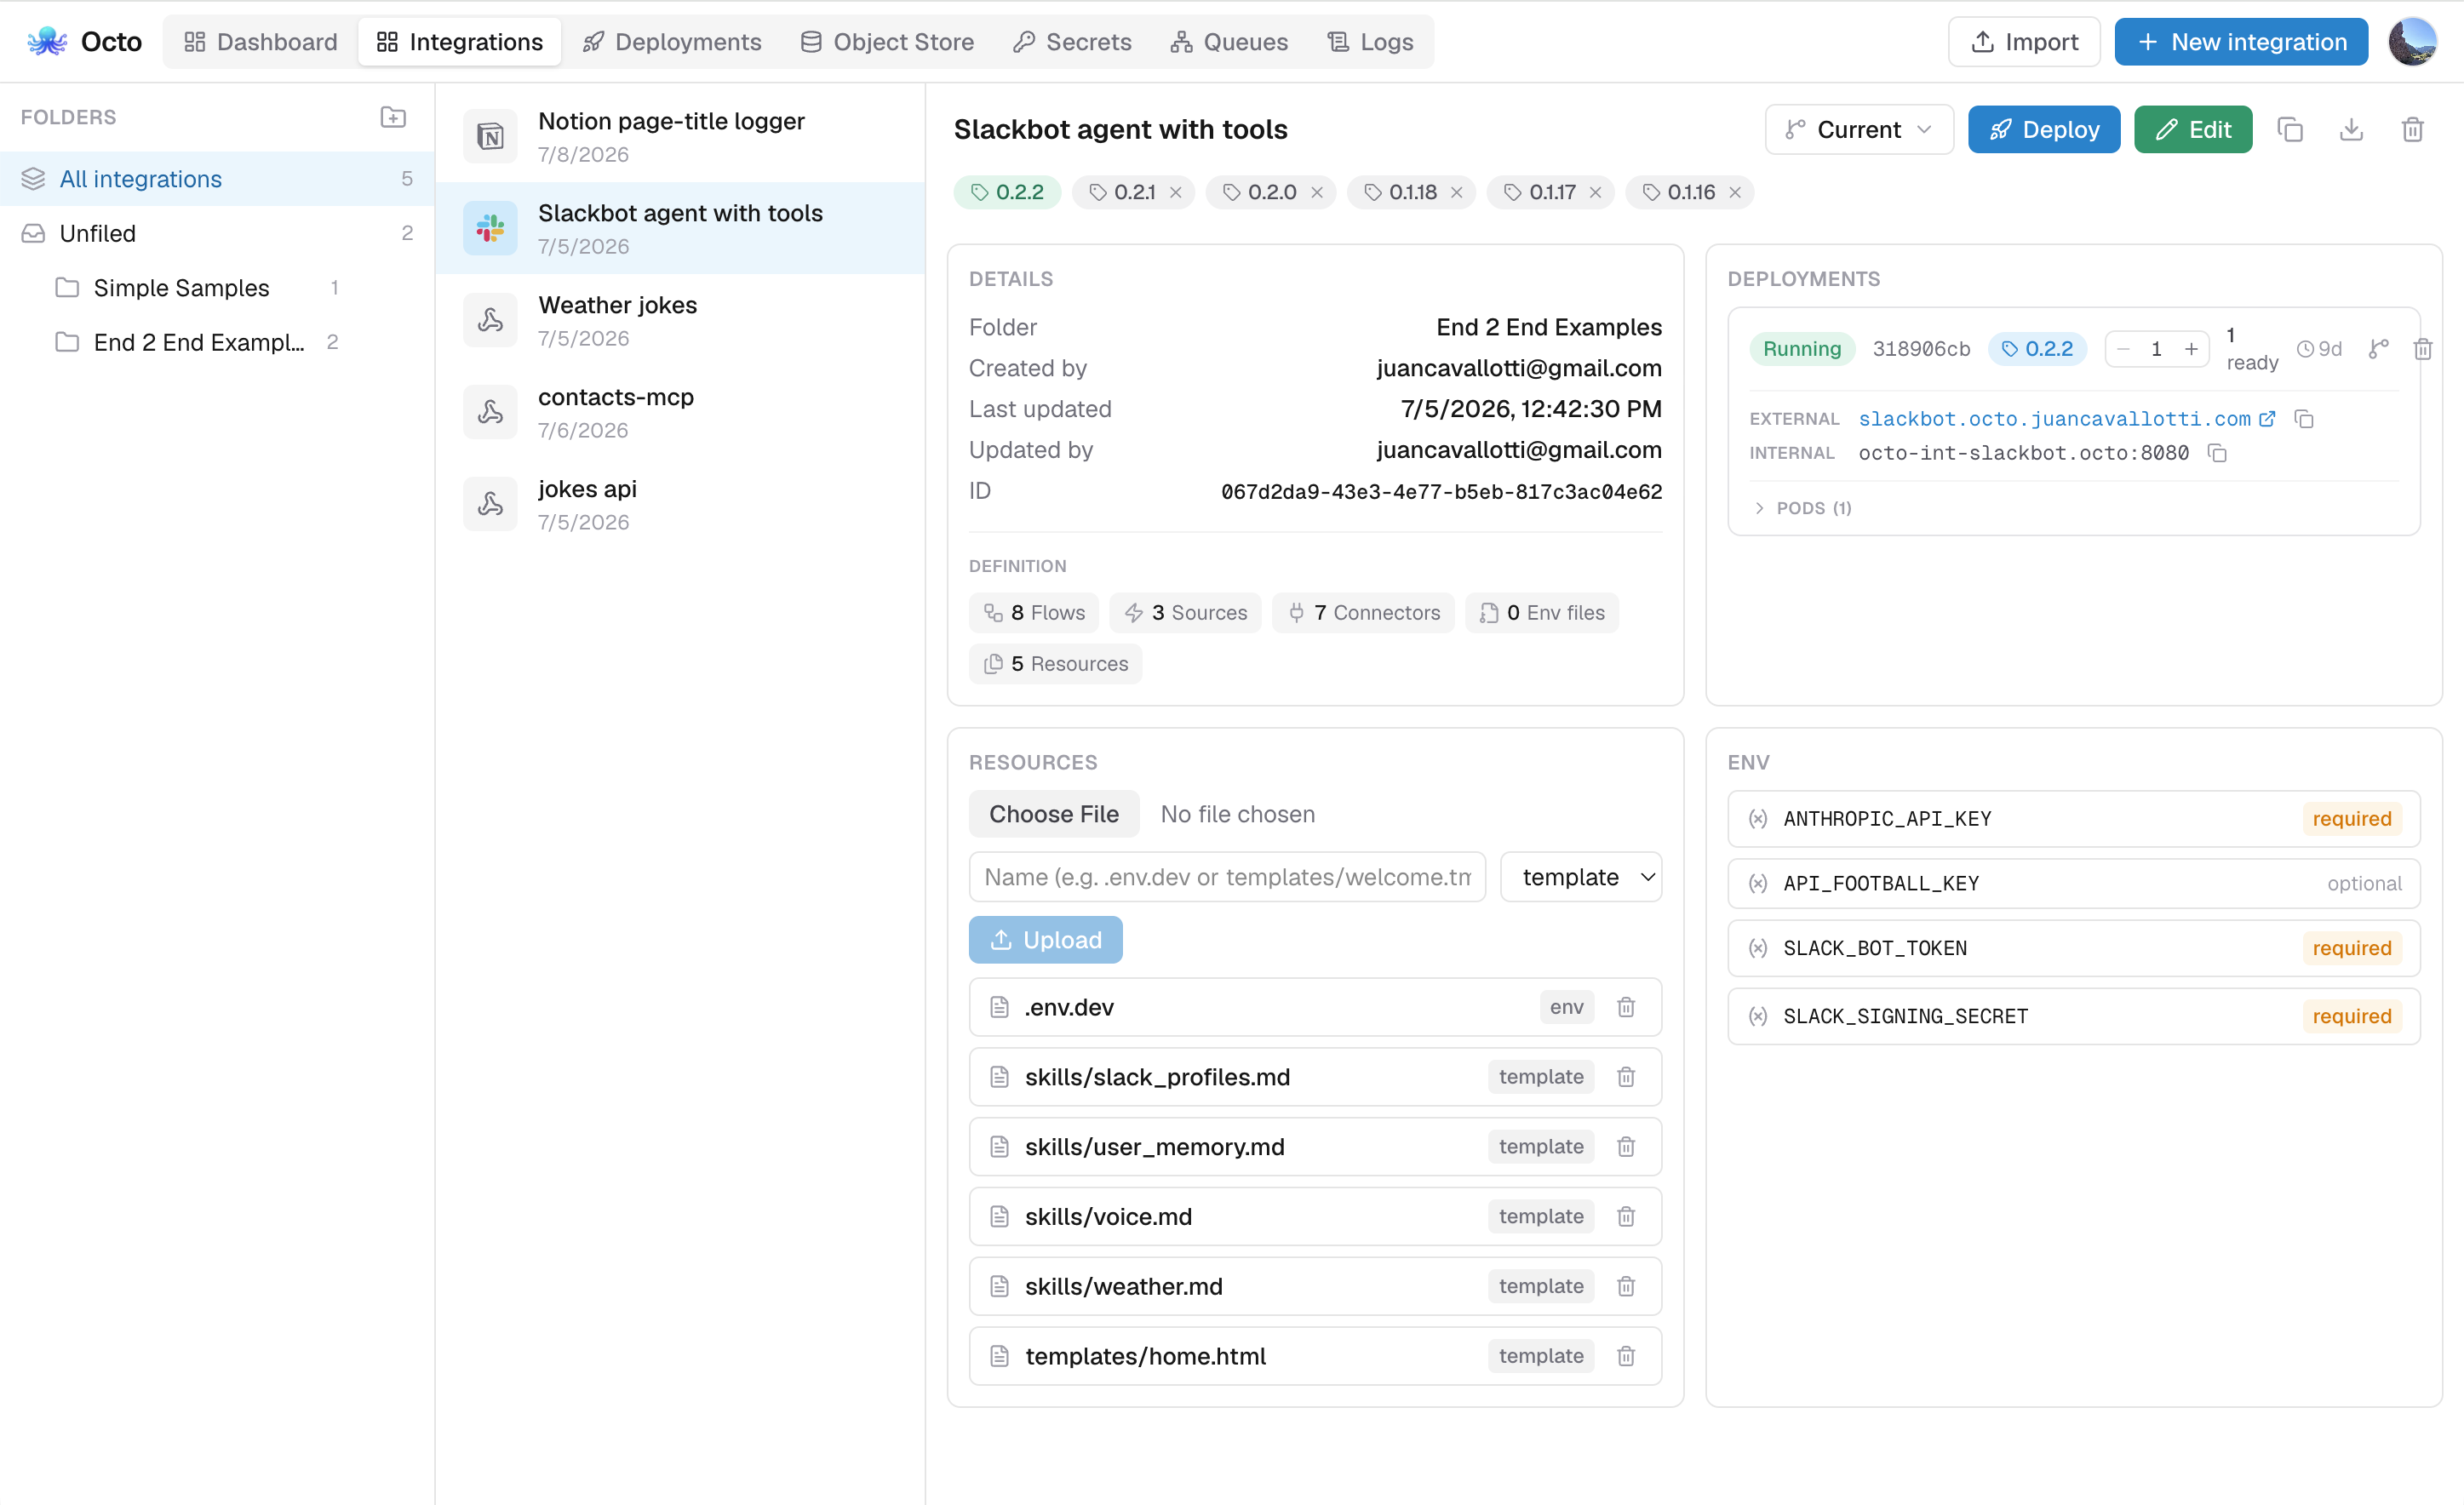The height and width of the screenshot is (1505, 2464).
Task: Open the Secrets tab
Action: pos(1072,42)
